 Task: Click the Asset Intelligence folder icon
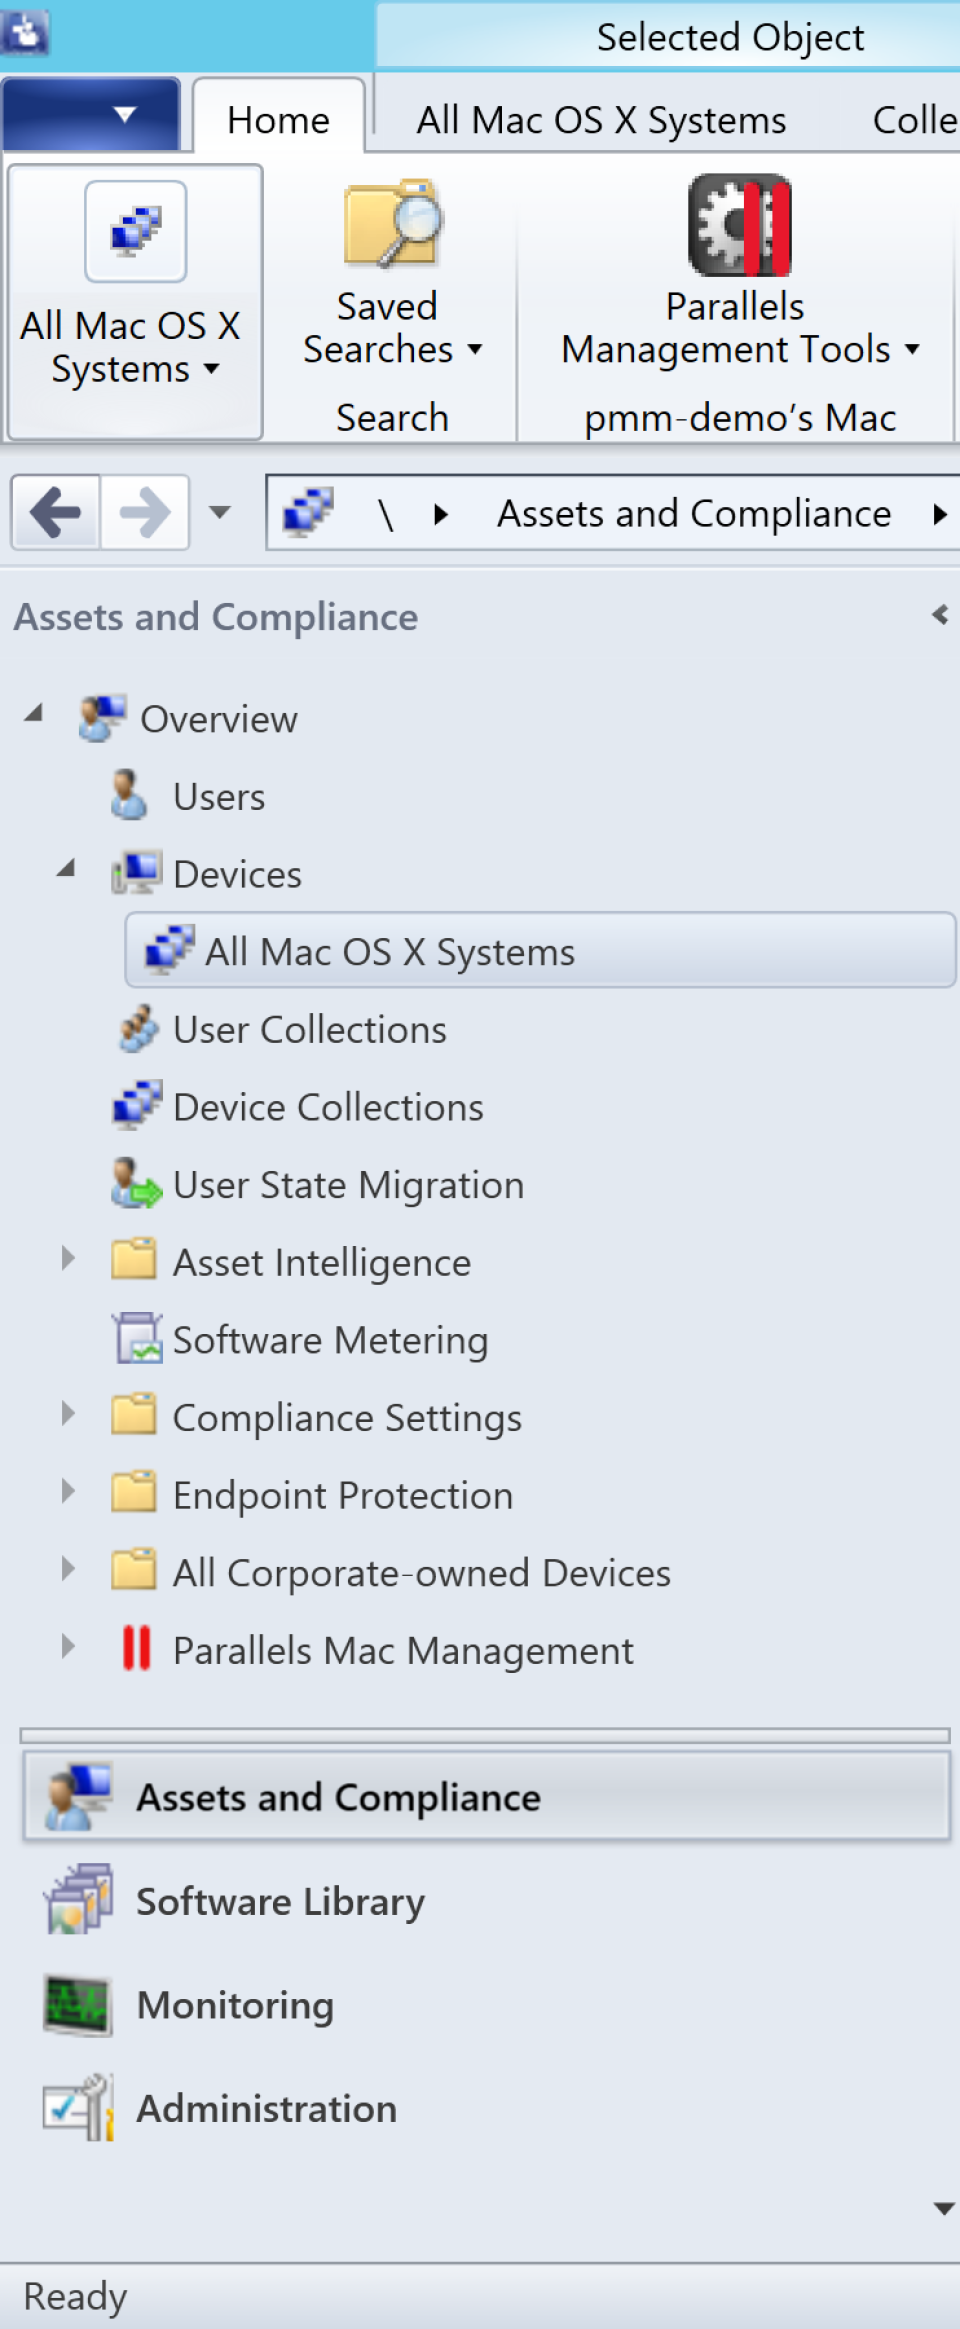tap(134, 1259)
